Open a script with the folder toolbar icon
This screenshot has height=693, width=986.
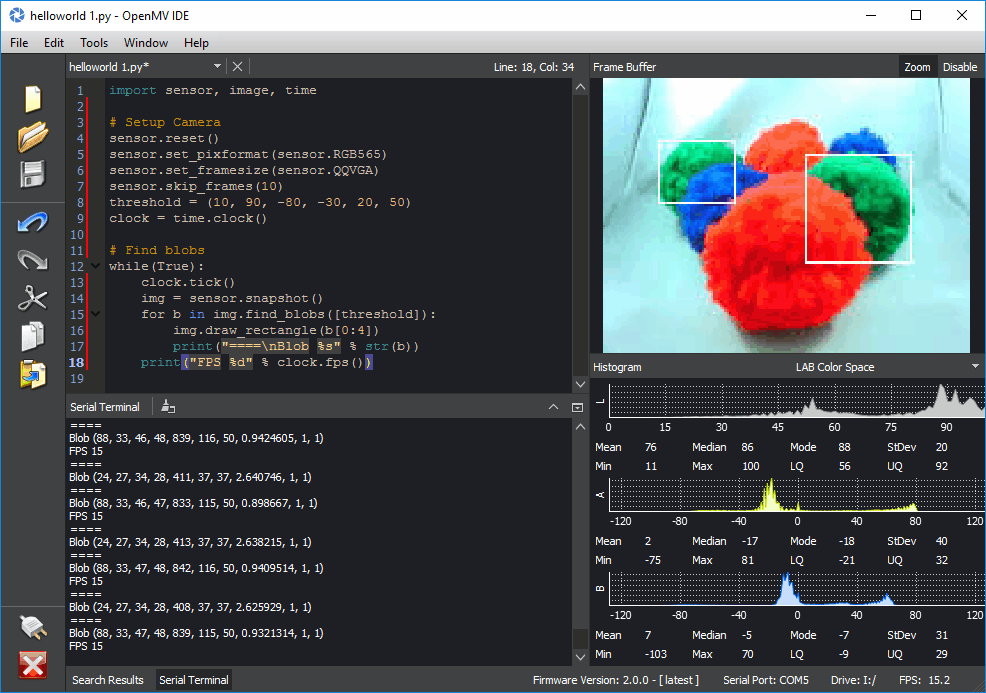(x=32, y=137)
